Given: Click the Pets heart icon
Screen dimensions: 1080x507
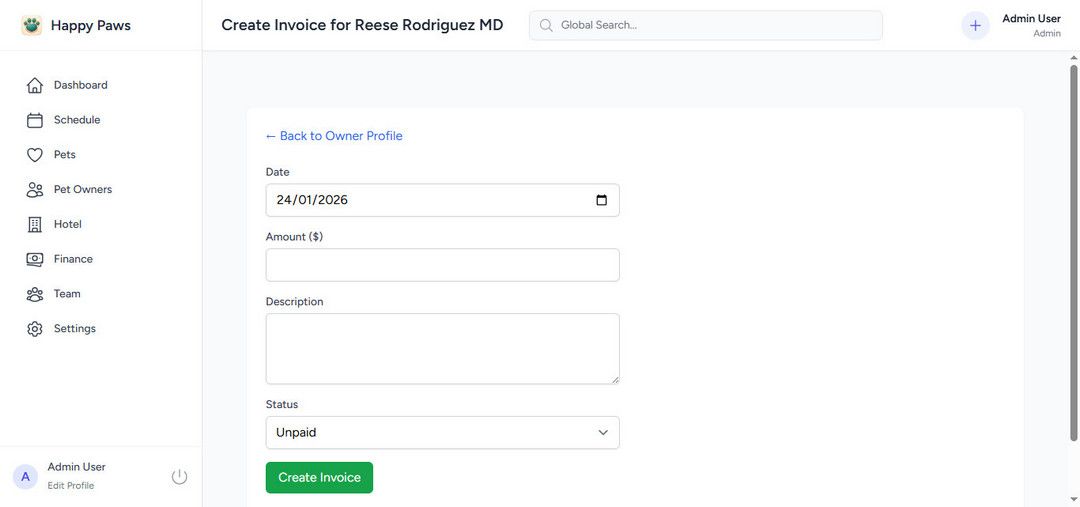Looking at the screenshot, I should [x=35, y=155].
